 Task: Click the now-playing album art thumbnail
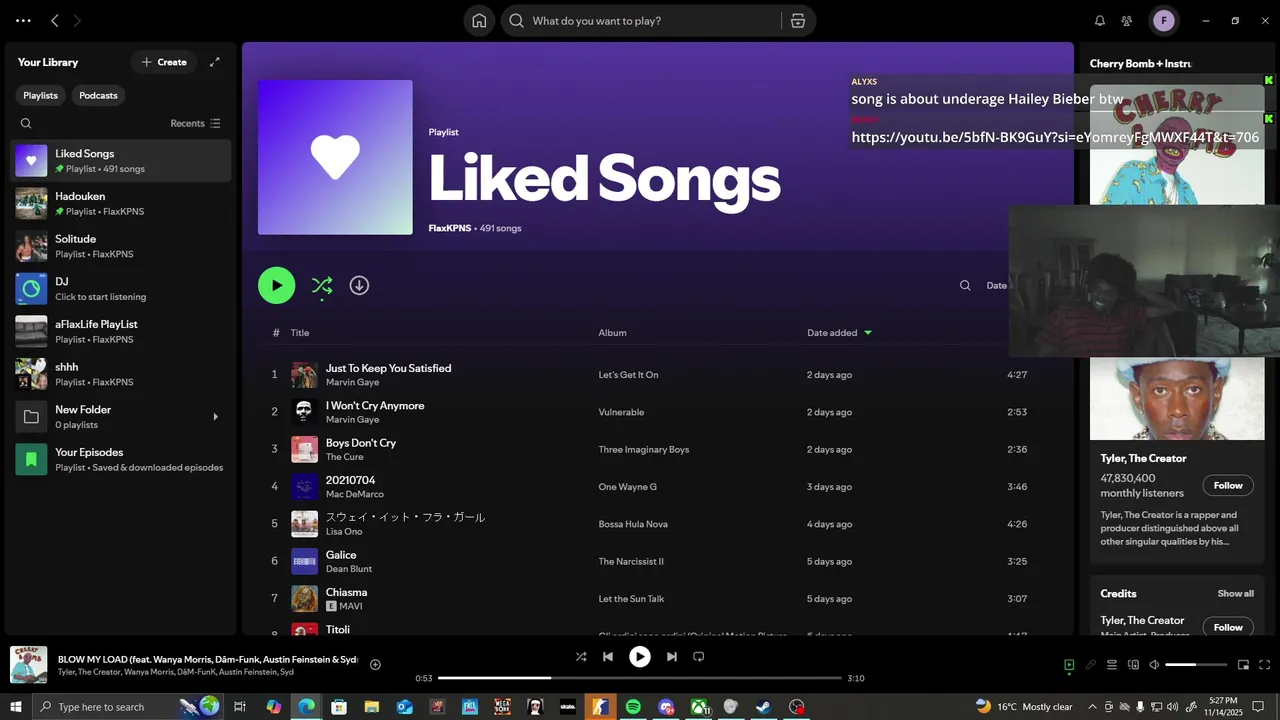click(29, 665)
